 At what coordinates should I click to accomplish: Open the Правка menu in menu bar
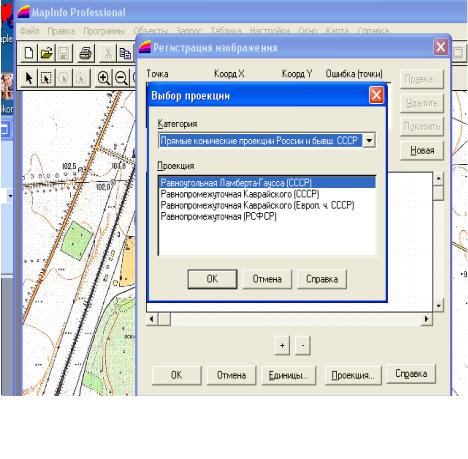[61, 31]
